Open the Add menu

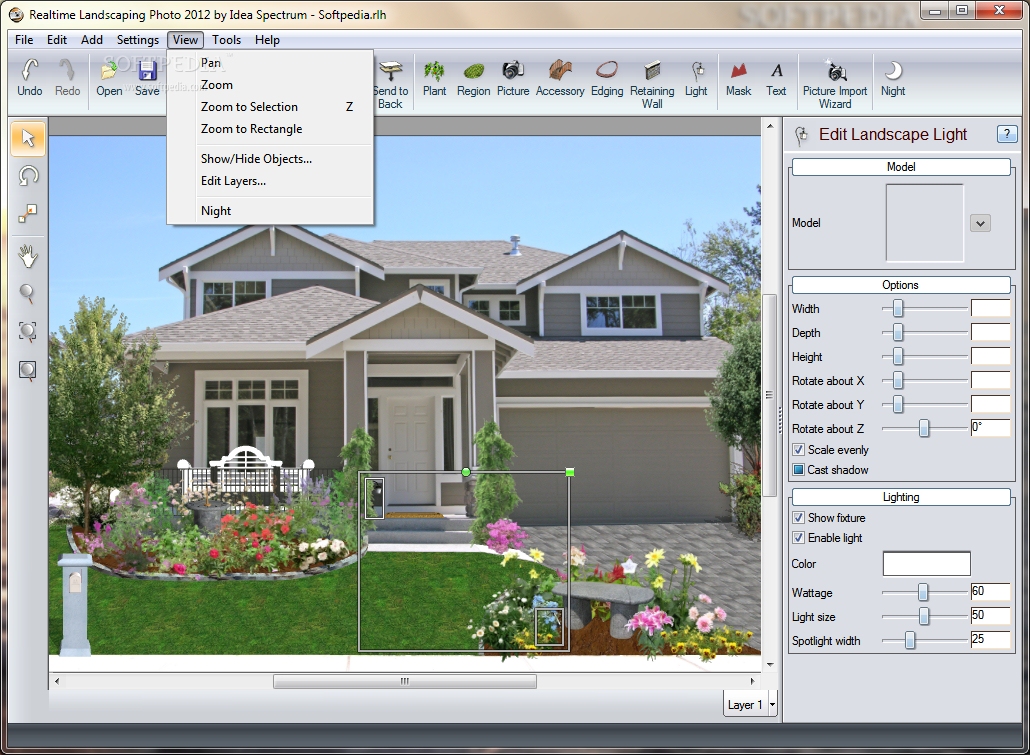coord(92,40)
